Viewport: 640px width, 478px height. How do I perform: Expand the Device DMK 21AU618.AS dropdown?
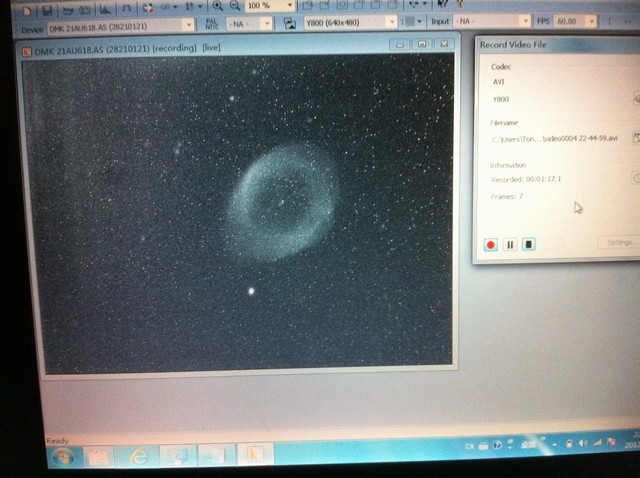point(188,23)
